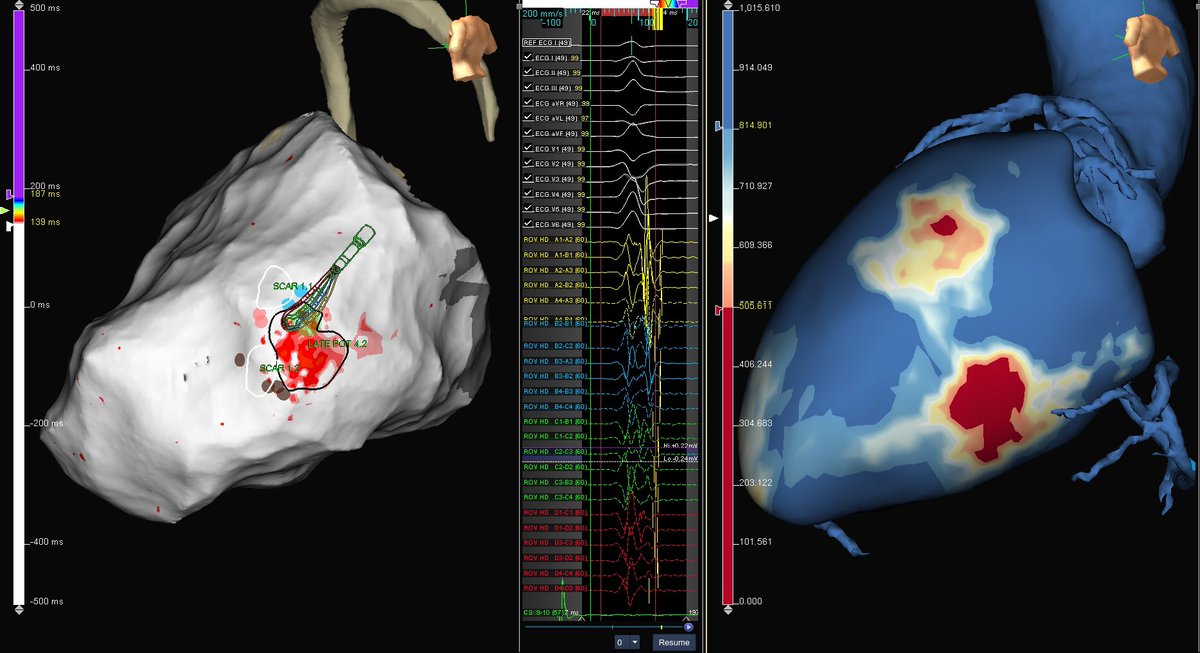This screenshot has width=1200, height=653.
Task: Select the REF ECG I (49) reference label
Action: coord(548,43)
